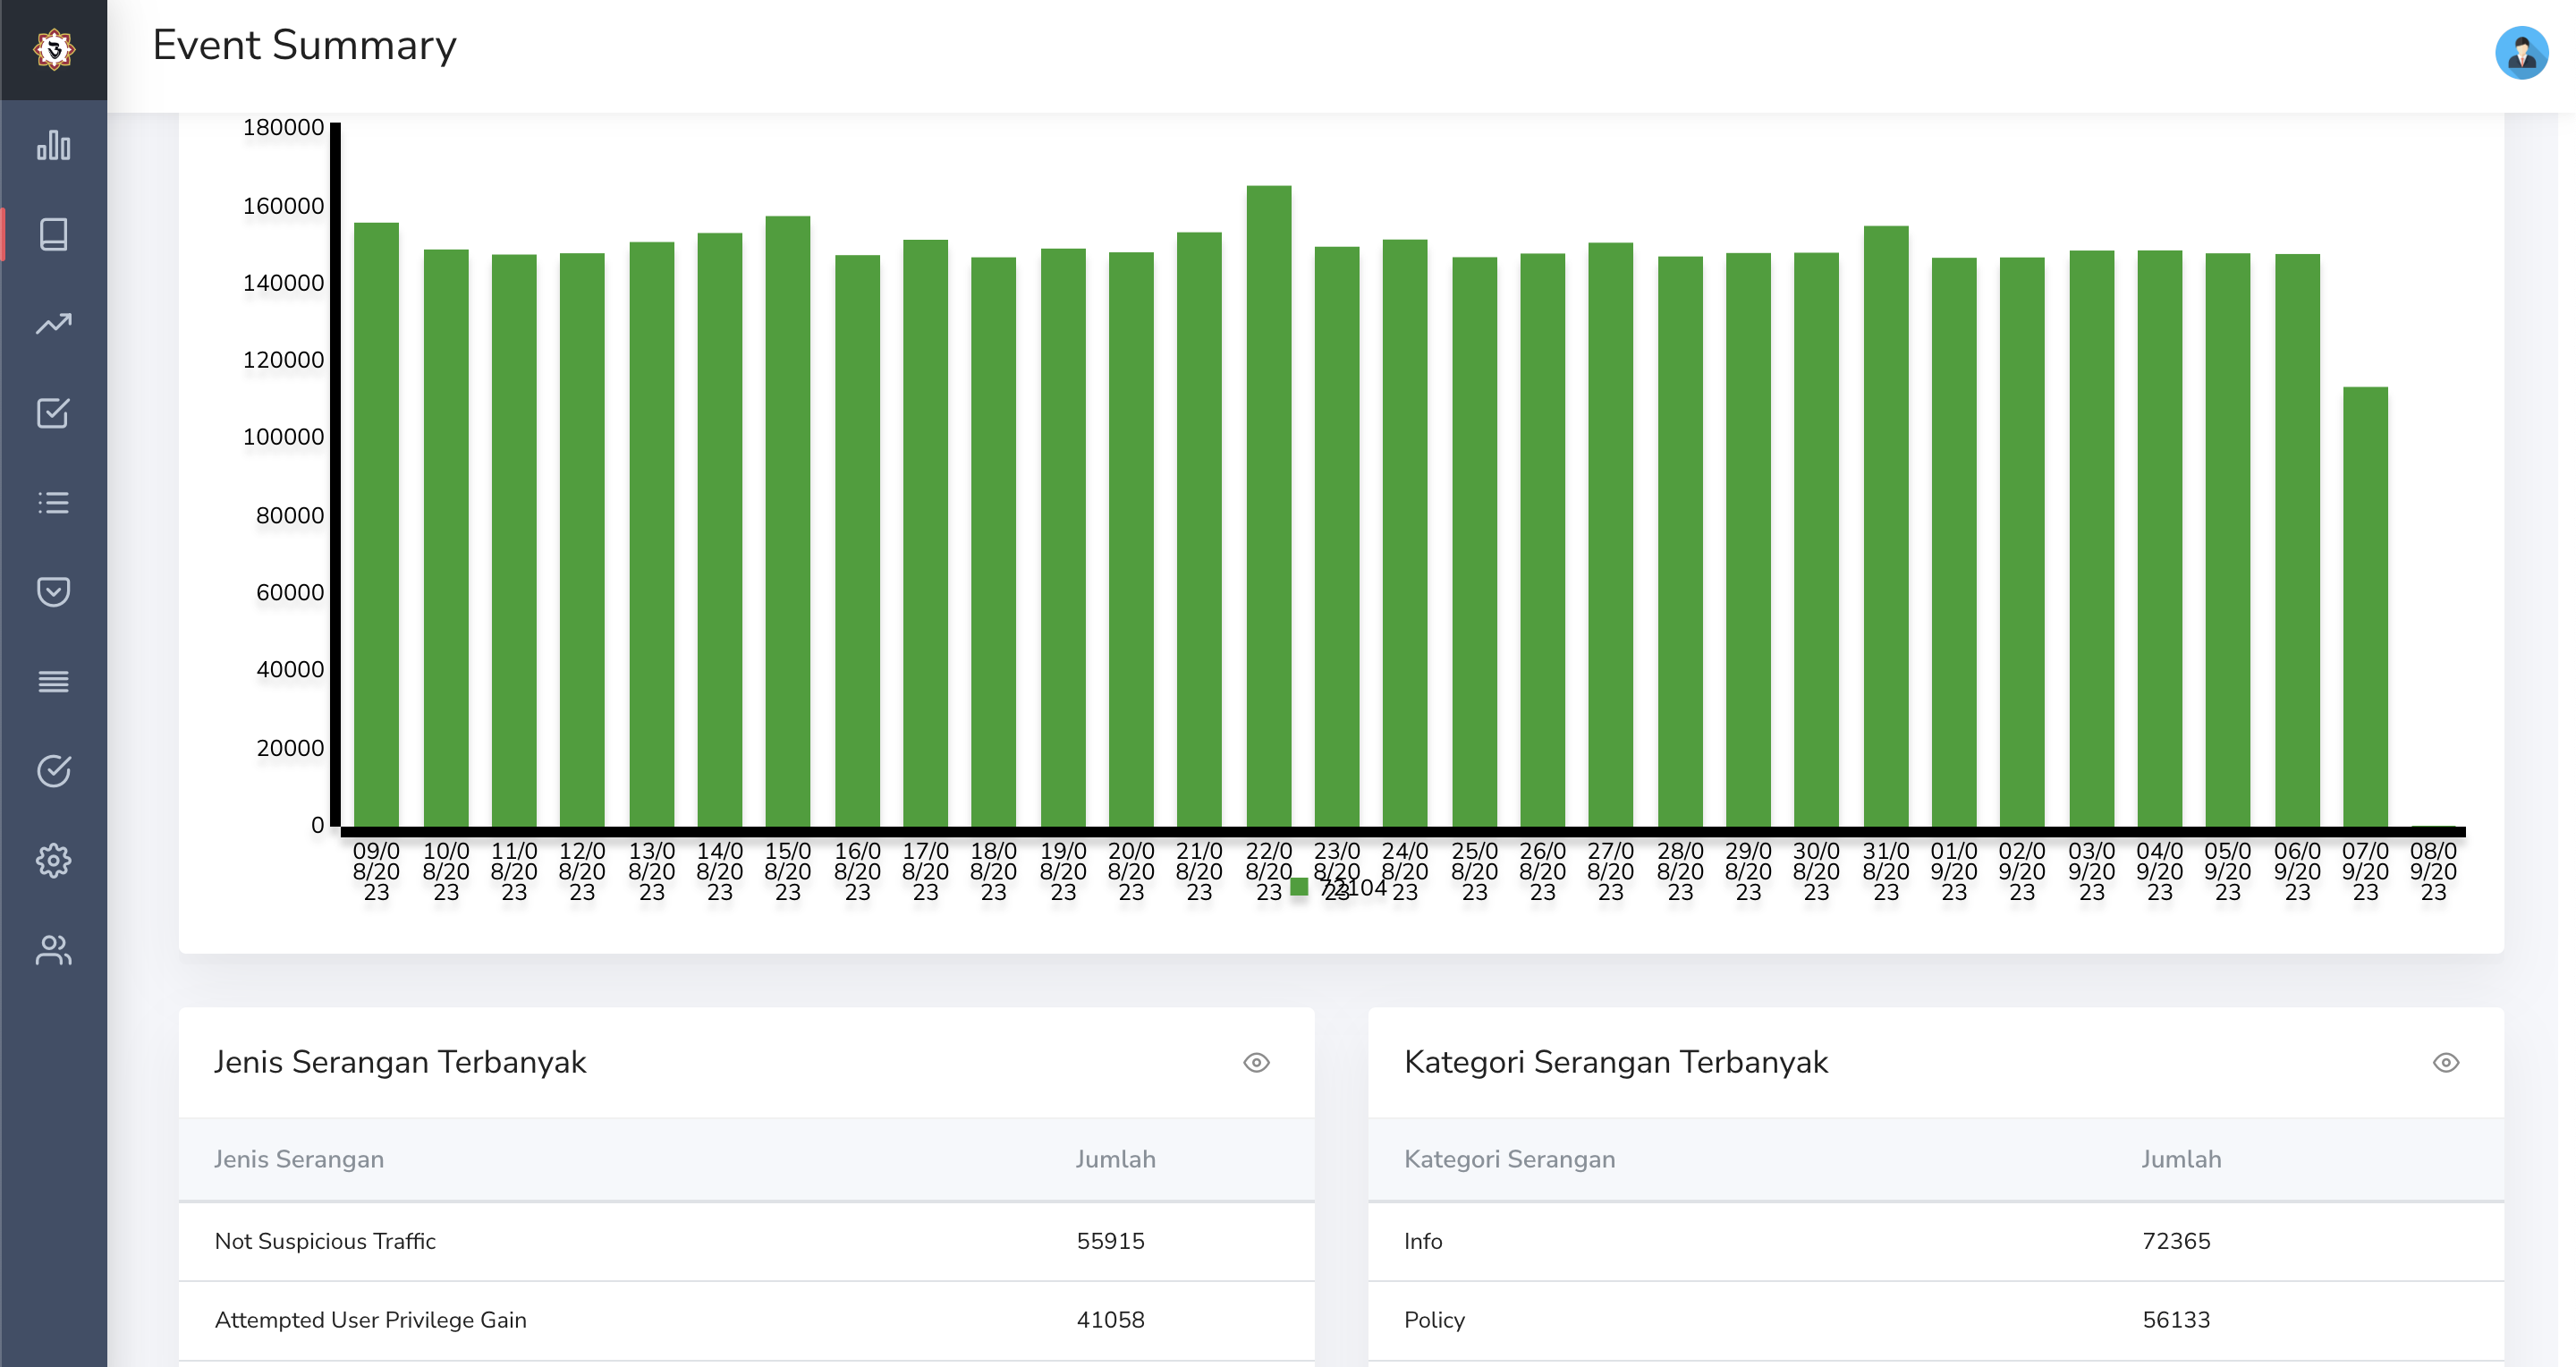Select the 'Policy' category row

[x=1936, y=1320]
